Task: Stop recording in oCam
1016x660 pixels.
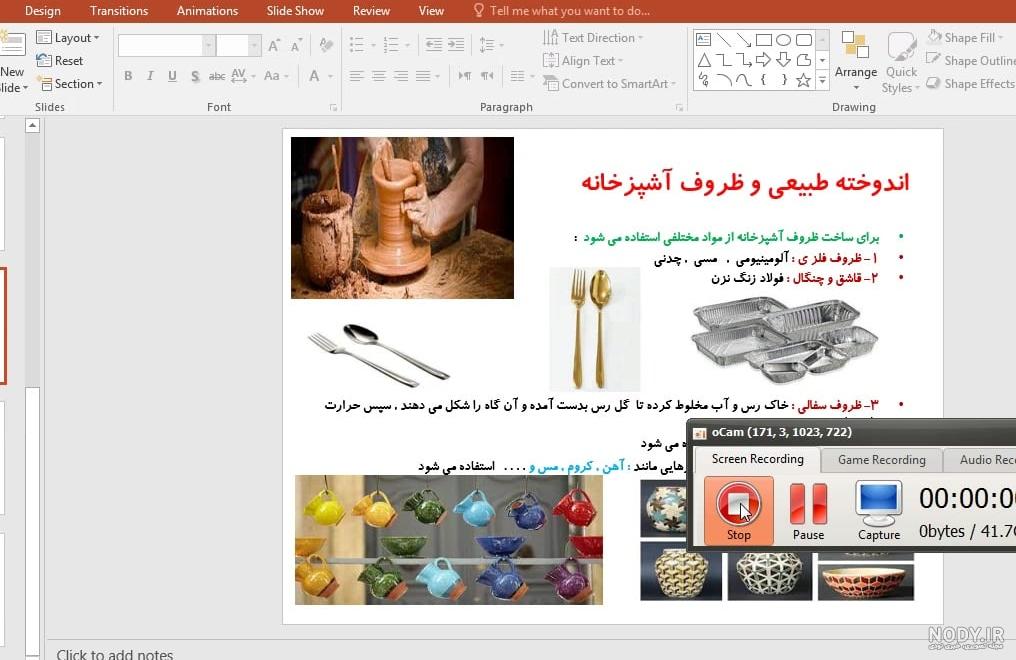Action: tap(739, 510)
